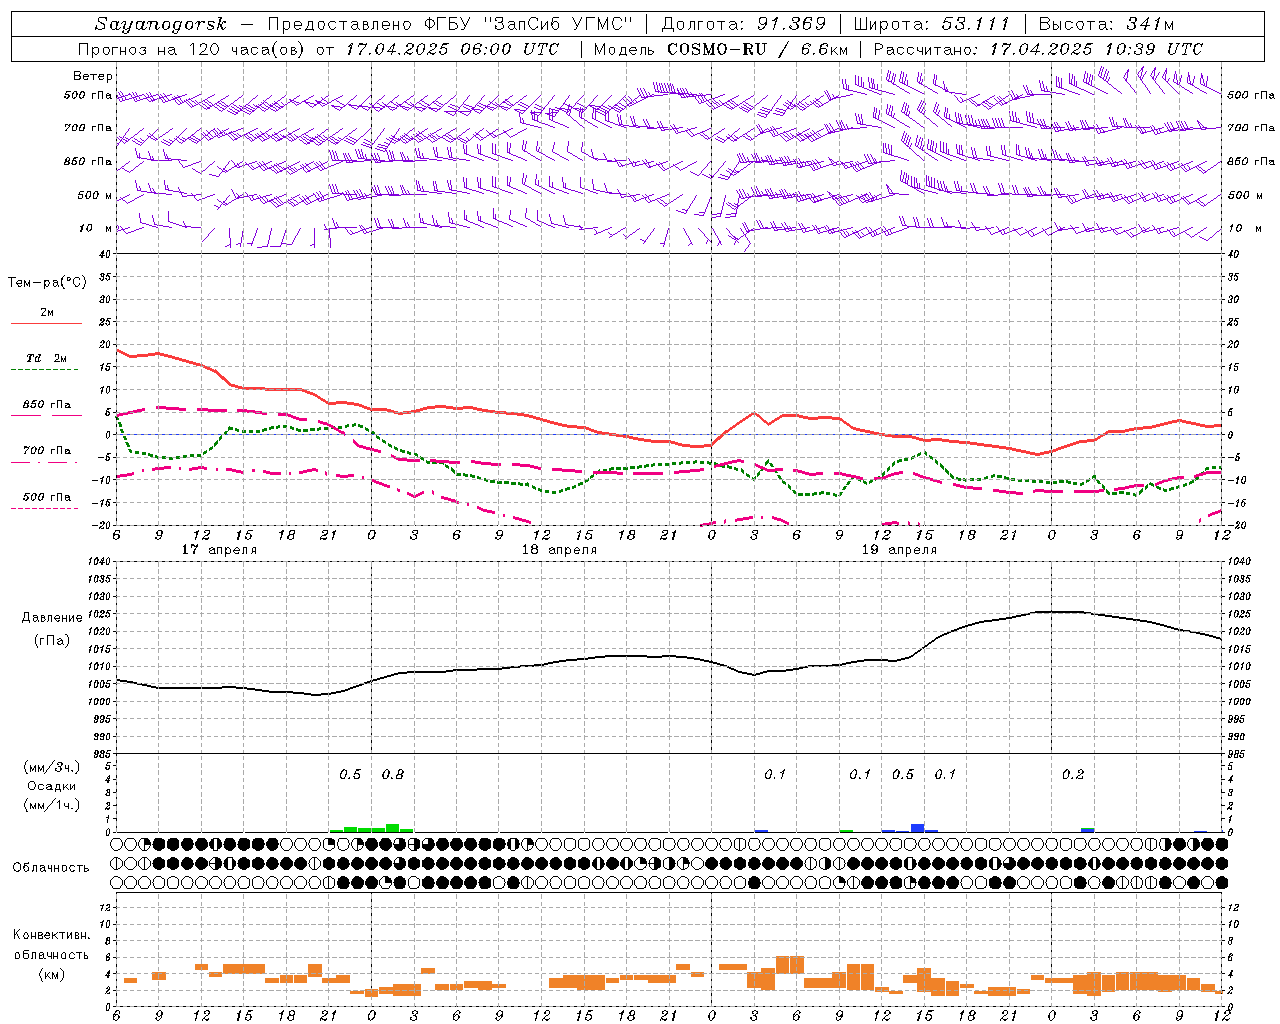
Task: Click the '(гПа)' unit under Давление
Action: coord(52,641)
